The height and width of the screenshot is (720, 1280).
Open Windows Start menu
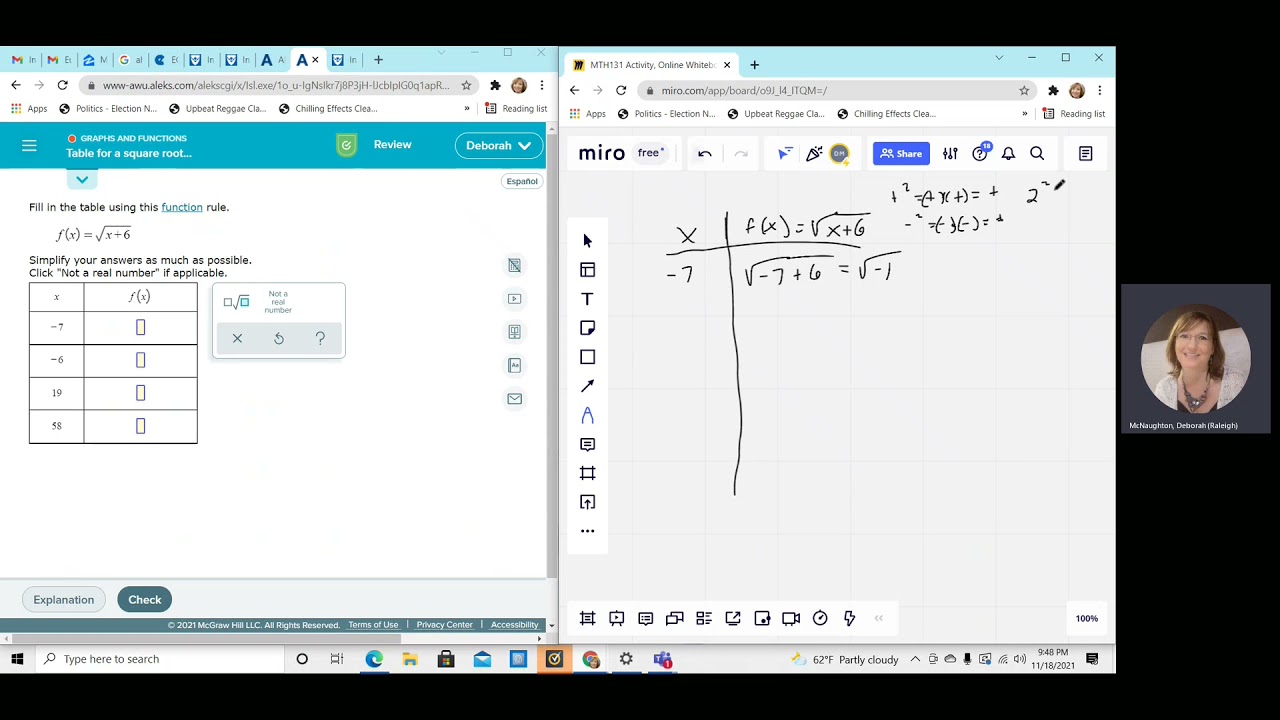point(17,659)
